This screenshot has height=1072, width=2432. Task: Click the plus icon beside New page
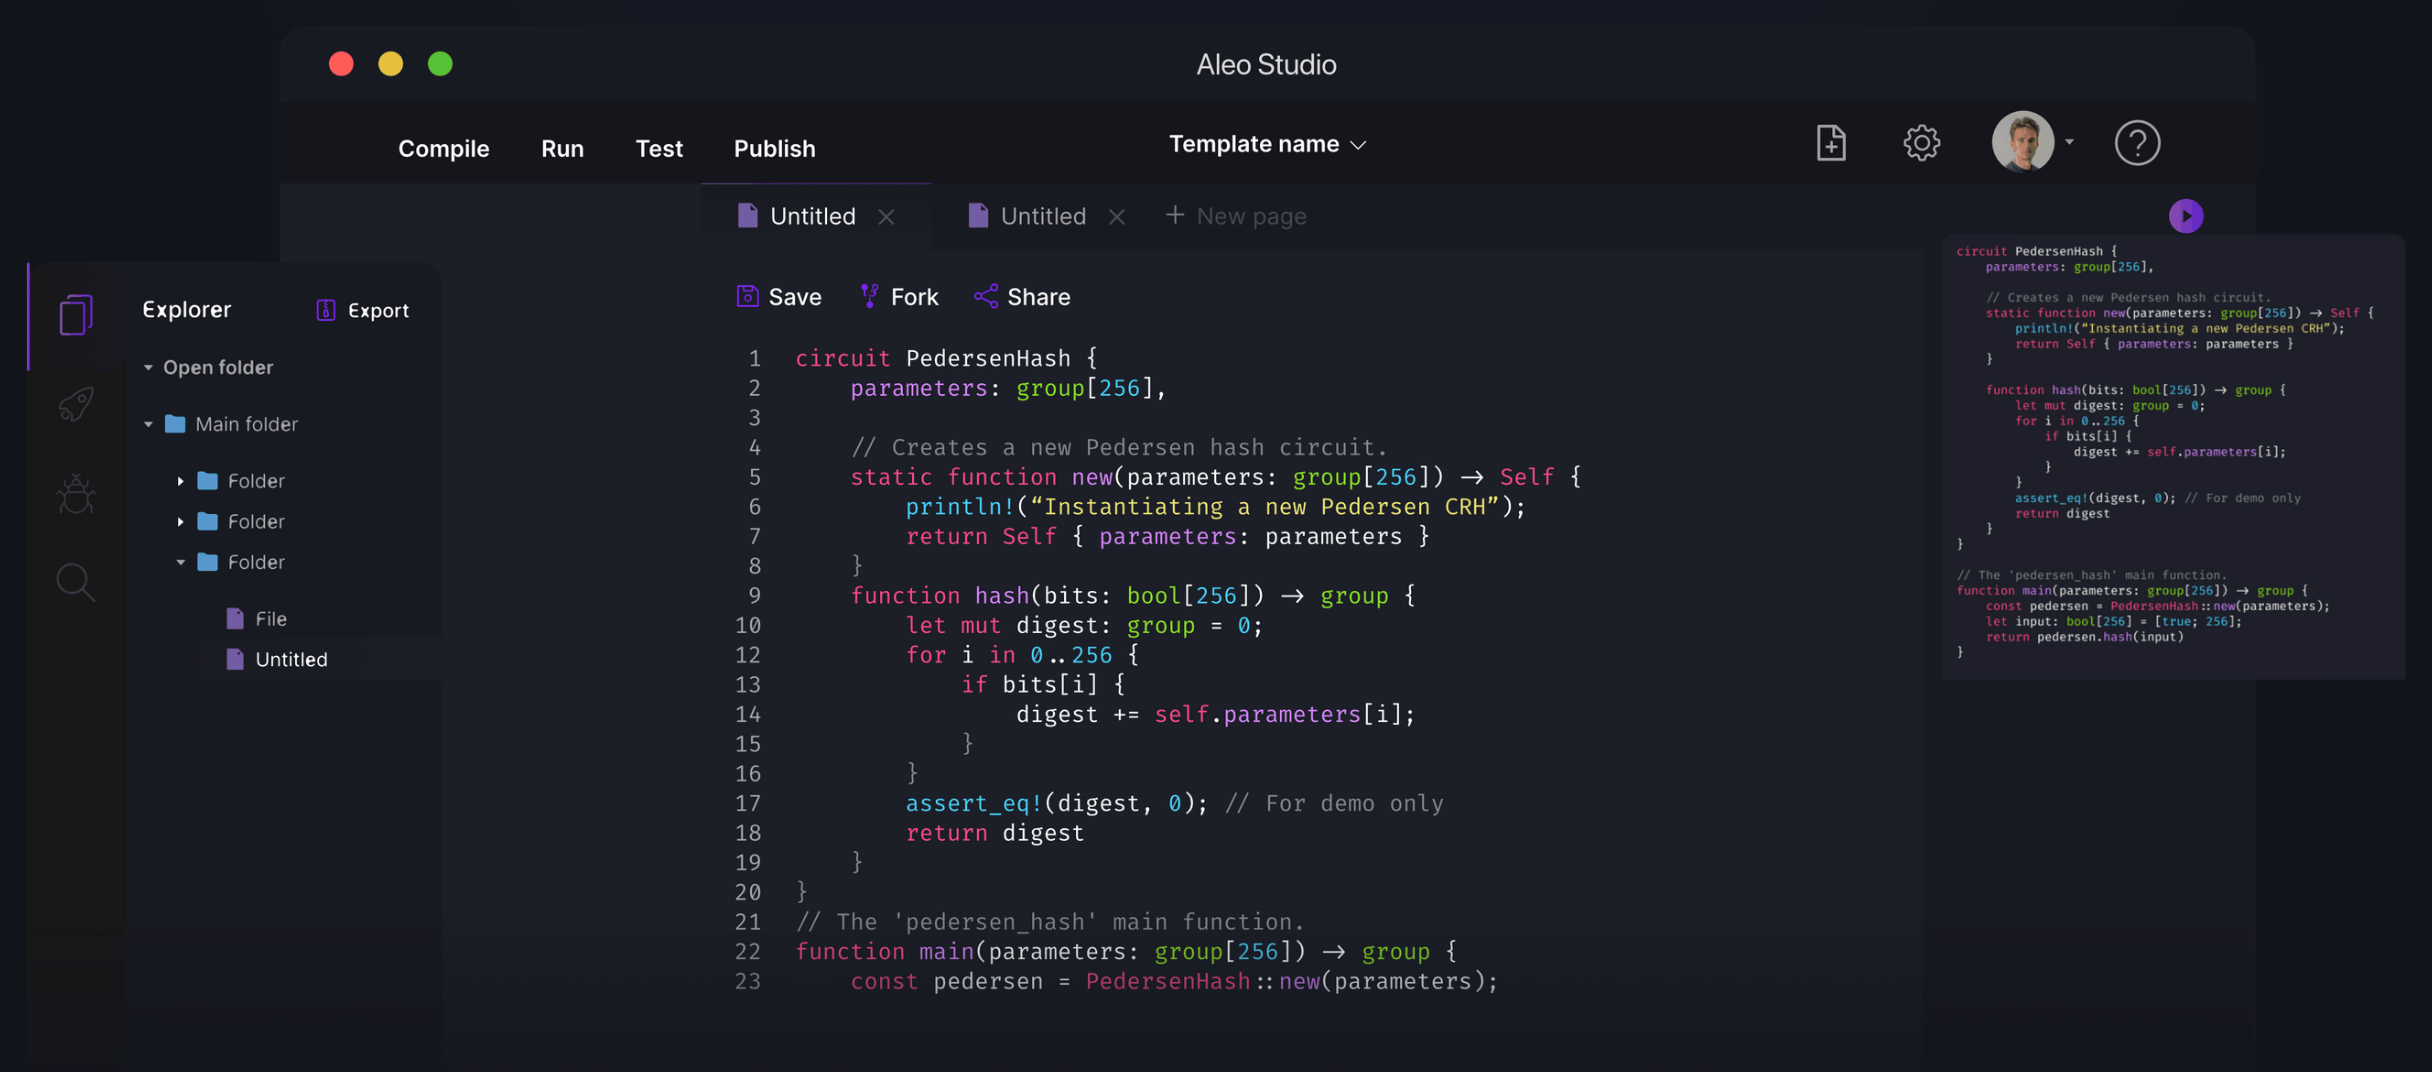(1174, 215)
